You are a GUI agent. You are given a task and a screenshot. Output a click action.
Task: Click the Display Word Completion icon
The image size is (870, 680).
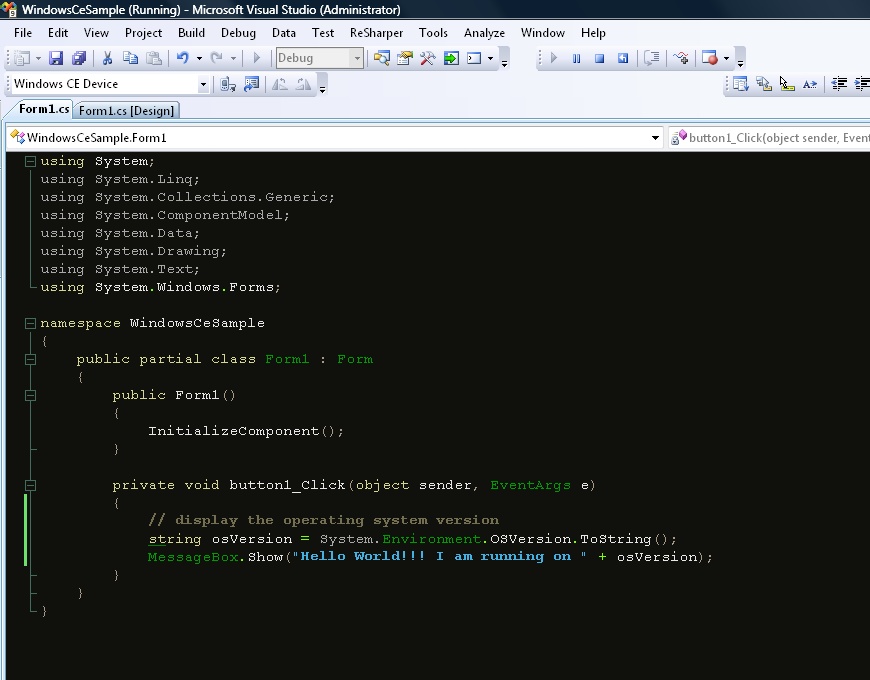[x=810, y=84]
